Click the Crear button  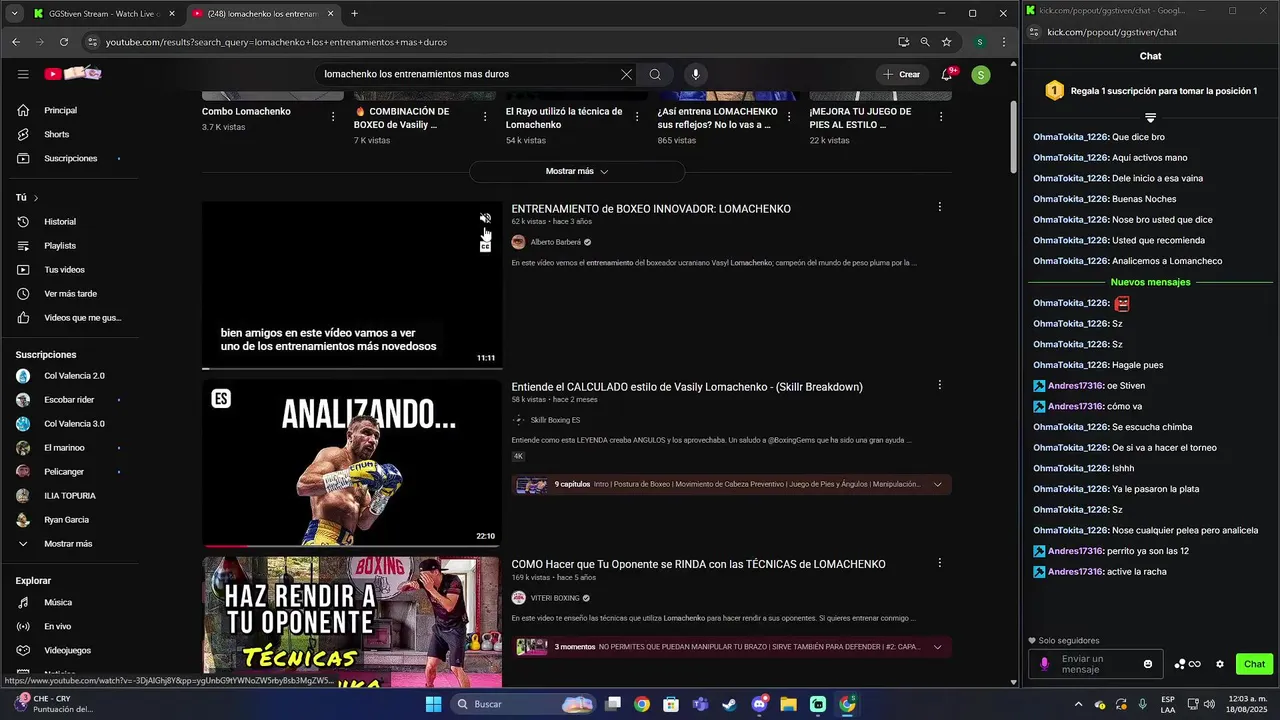click(x=901, y=74)
